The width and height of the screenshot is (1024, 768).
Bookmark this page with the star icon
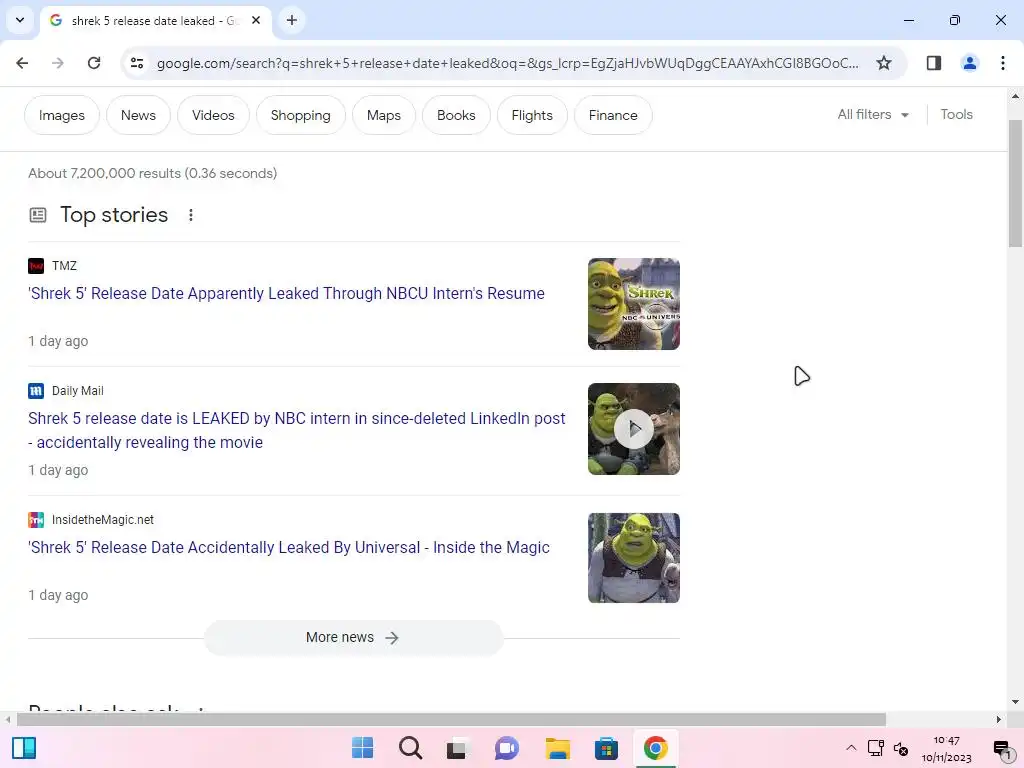coord(884,63)
